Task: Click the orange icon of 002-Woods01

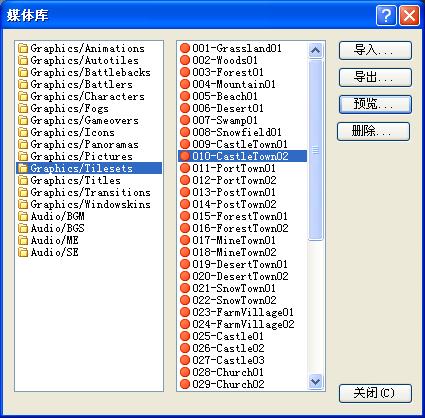Action: point(185,60)
